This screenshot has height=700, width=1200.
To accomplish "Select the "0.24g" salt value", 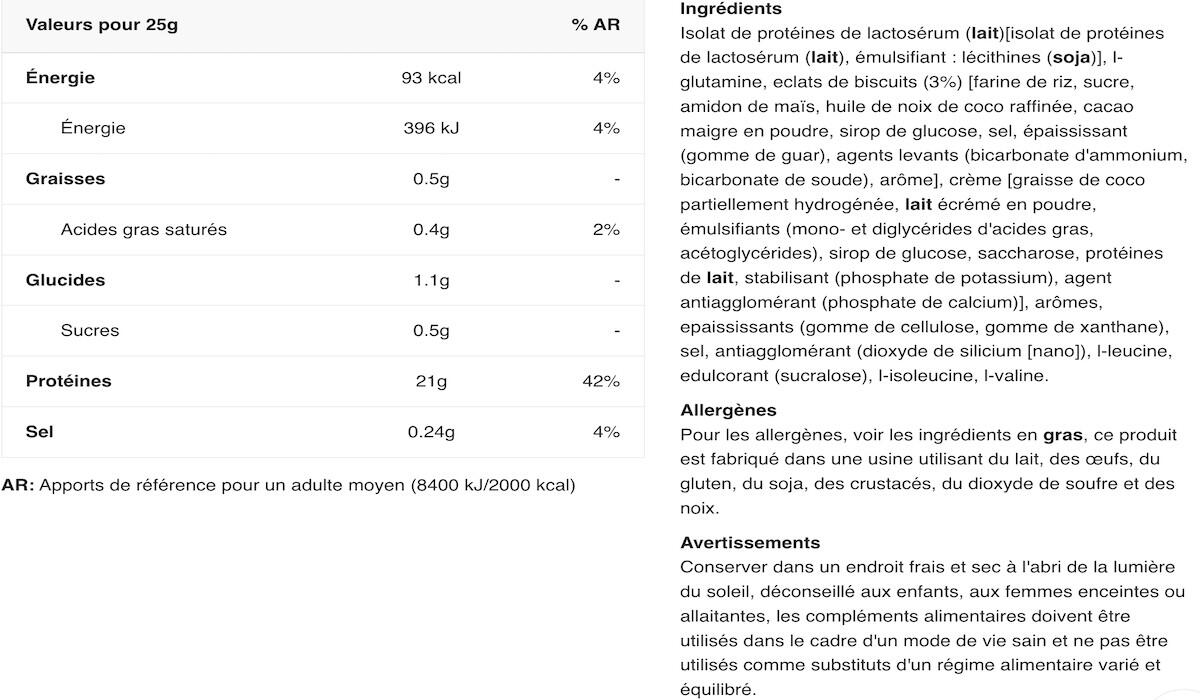I will [431, 432].
